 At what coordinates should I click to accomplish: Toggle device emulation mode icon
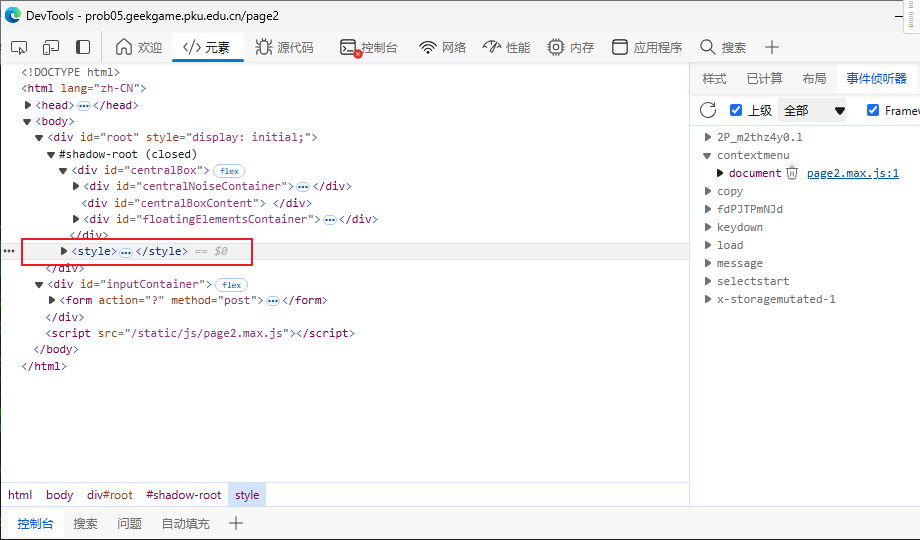(51, 47)
